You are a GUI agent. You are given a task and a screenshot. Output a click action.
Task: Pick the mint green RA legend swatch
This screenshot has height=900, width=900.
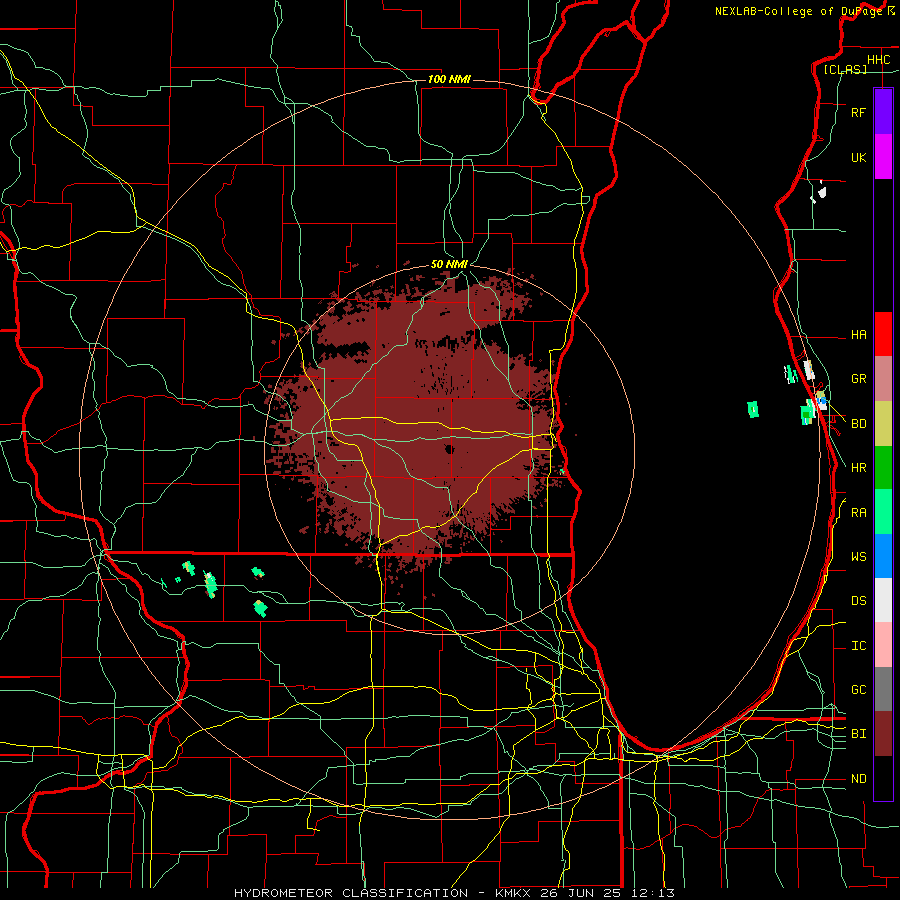[x=883, y=512]
